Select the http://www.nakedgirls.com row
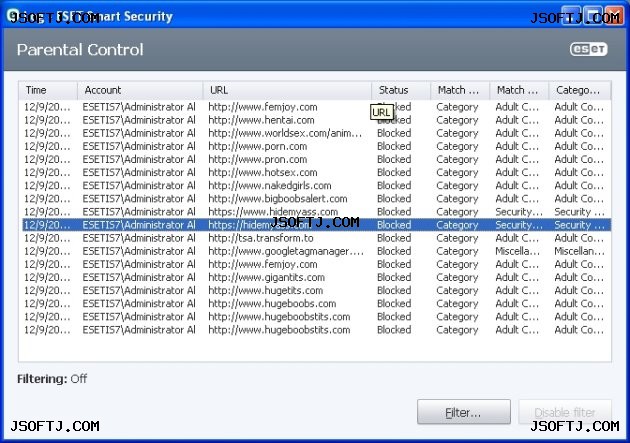 (317, 186)
